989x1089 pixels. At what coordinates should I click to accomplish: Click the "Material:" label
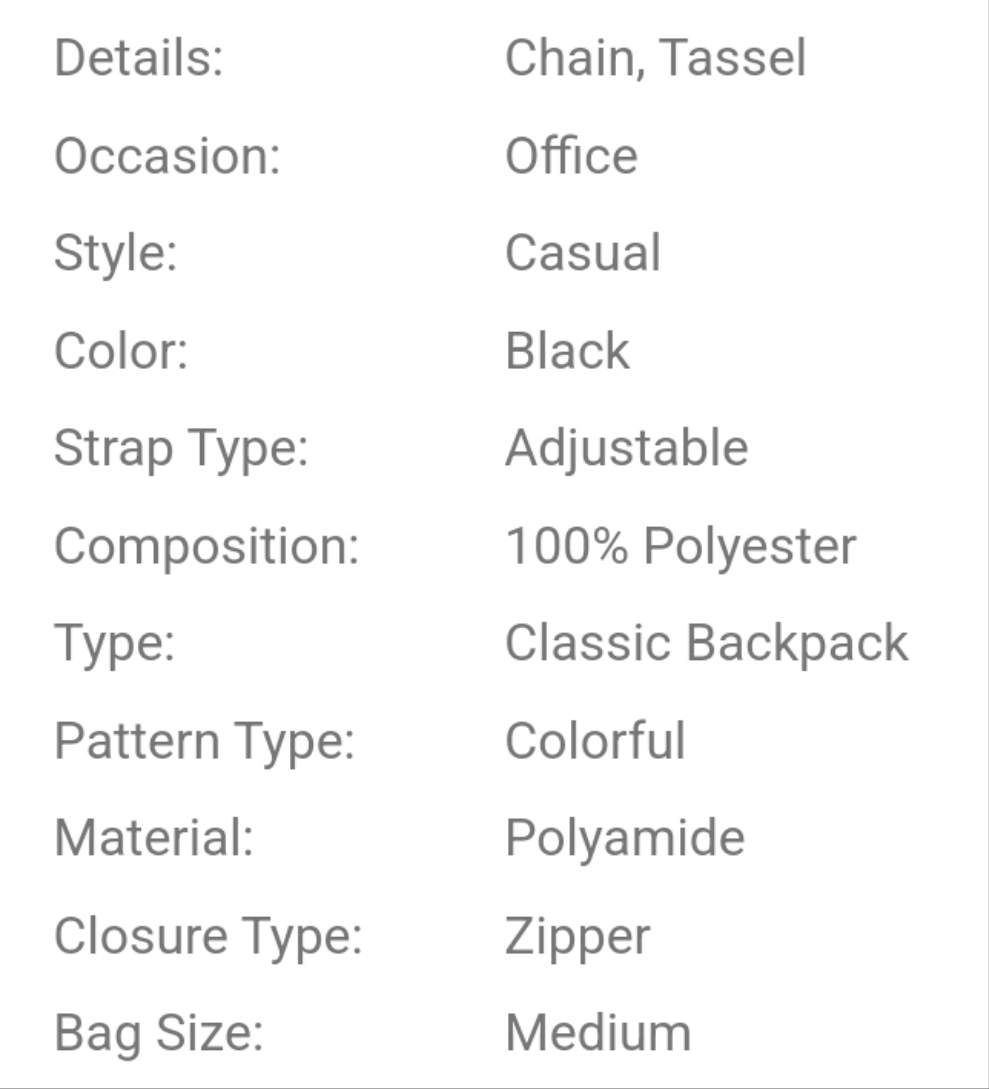[x=154, y=838]
